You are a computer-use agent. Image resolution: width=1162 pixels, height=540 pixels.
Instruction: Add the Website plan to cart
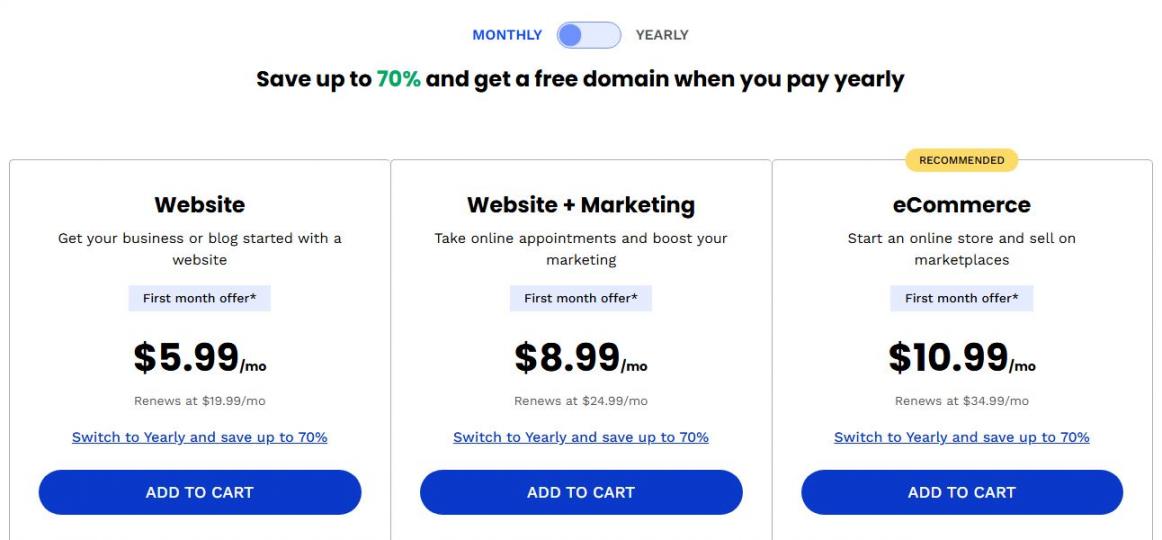point(200,492)
